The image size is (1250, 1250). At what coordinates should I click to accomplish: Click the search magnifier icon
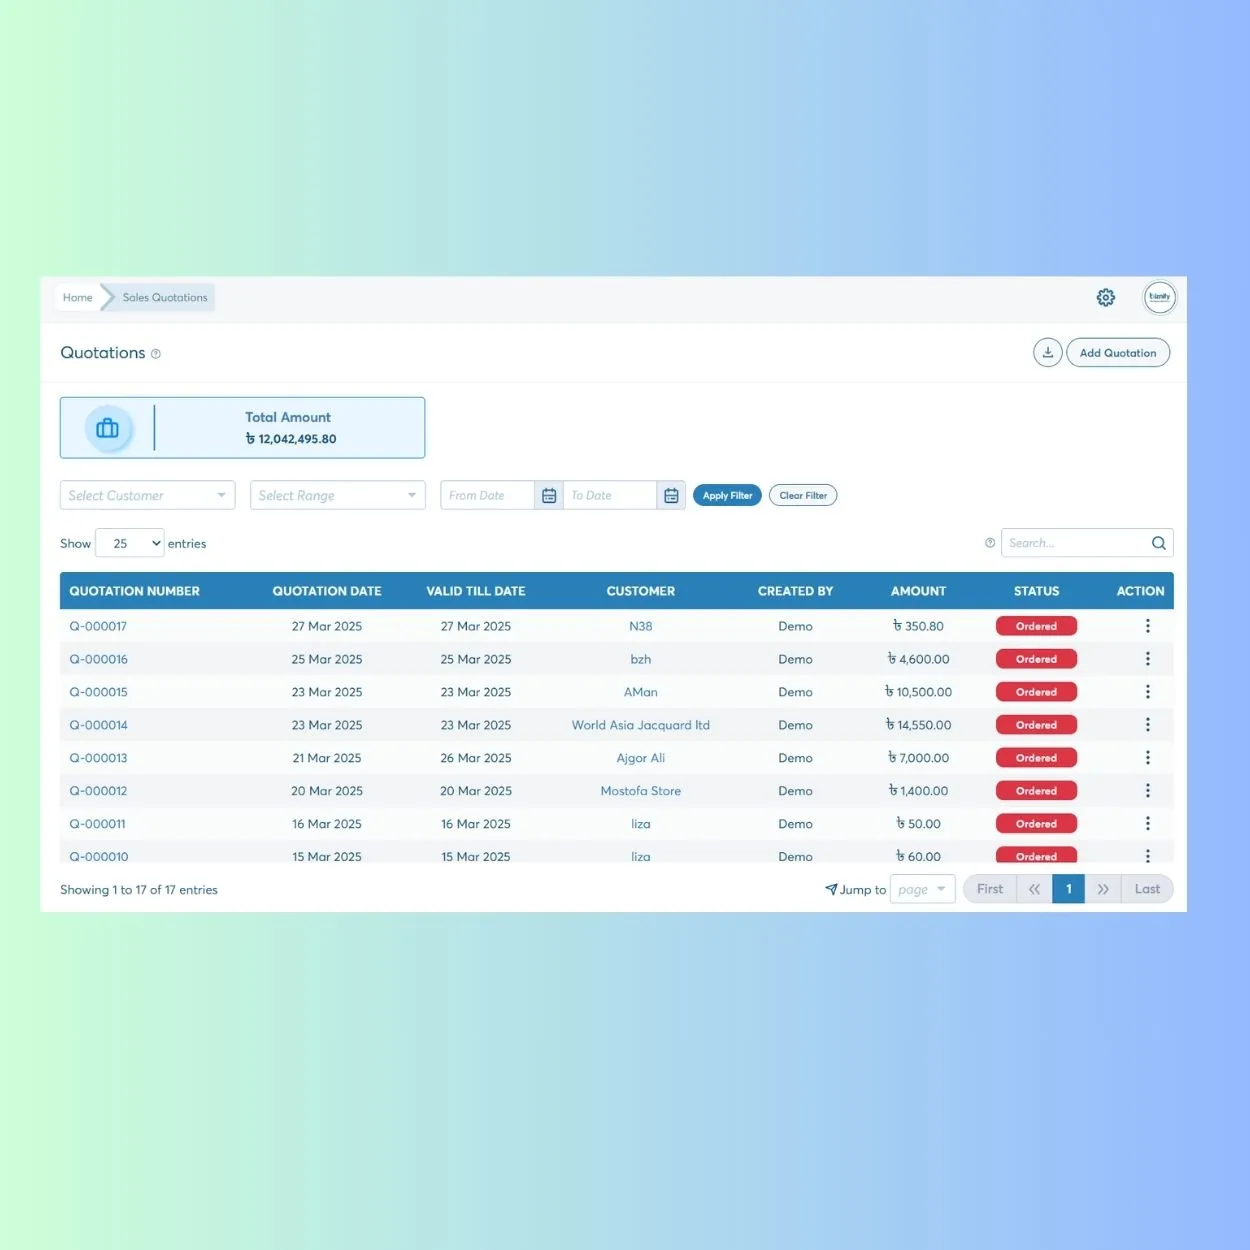[x=1158, y=543]
